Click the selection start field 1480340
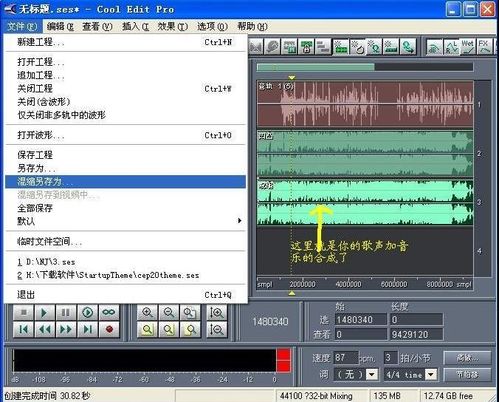The height and width of the screenshot is (402, 499). coord(360,320)
